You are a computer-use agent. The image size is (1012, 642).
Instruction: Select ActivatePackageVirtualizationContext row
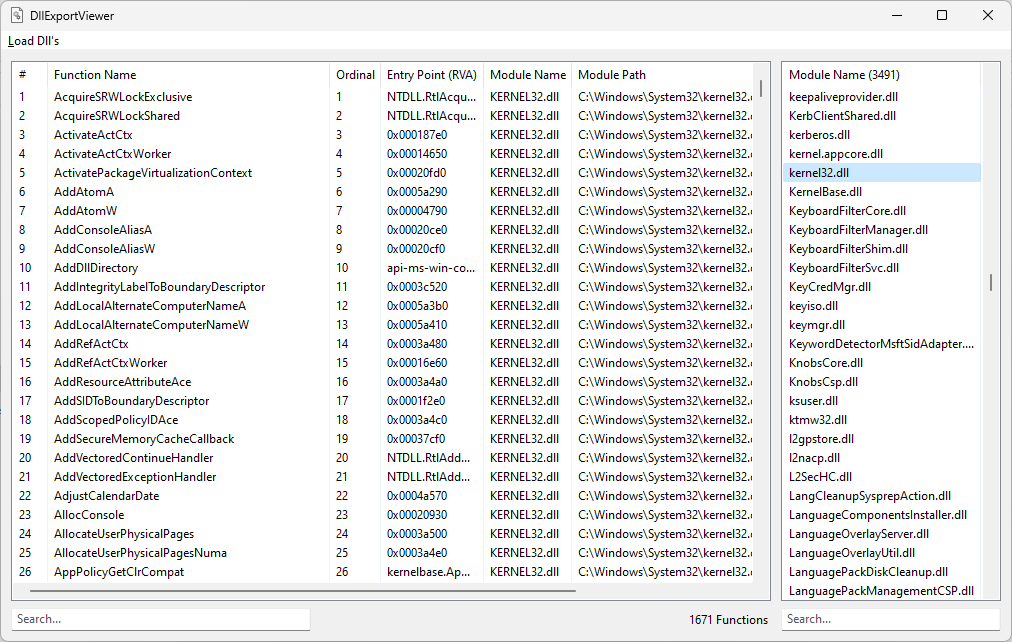point(383,173)
